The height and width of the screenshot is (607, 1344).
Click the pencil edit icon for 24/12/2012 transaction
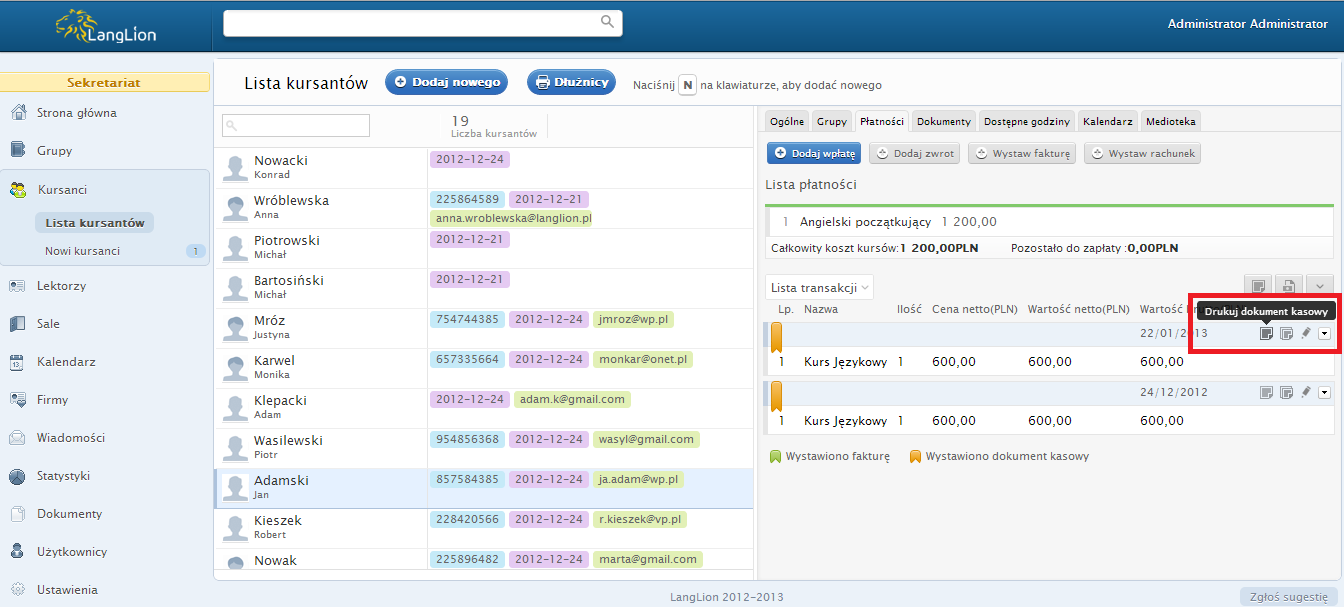pos(1305,393)
